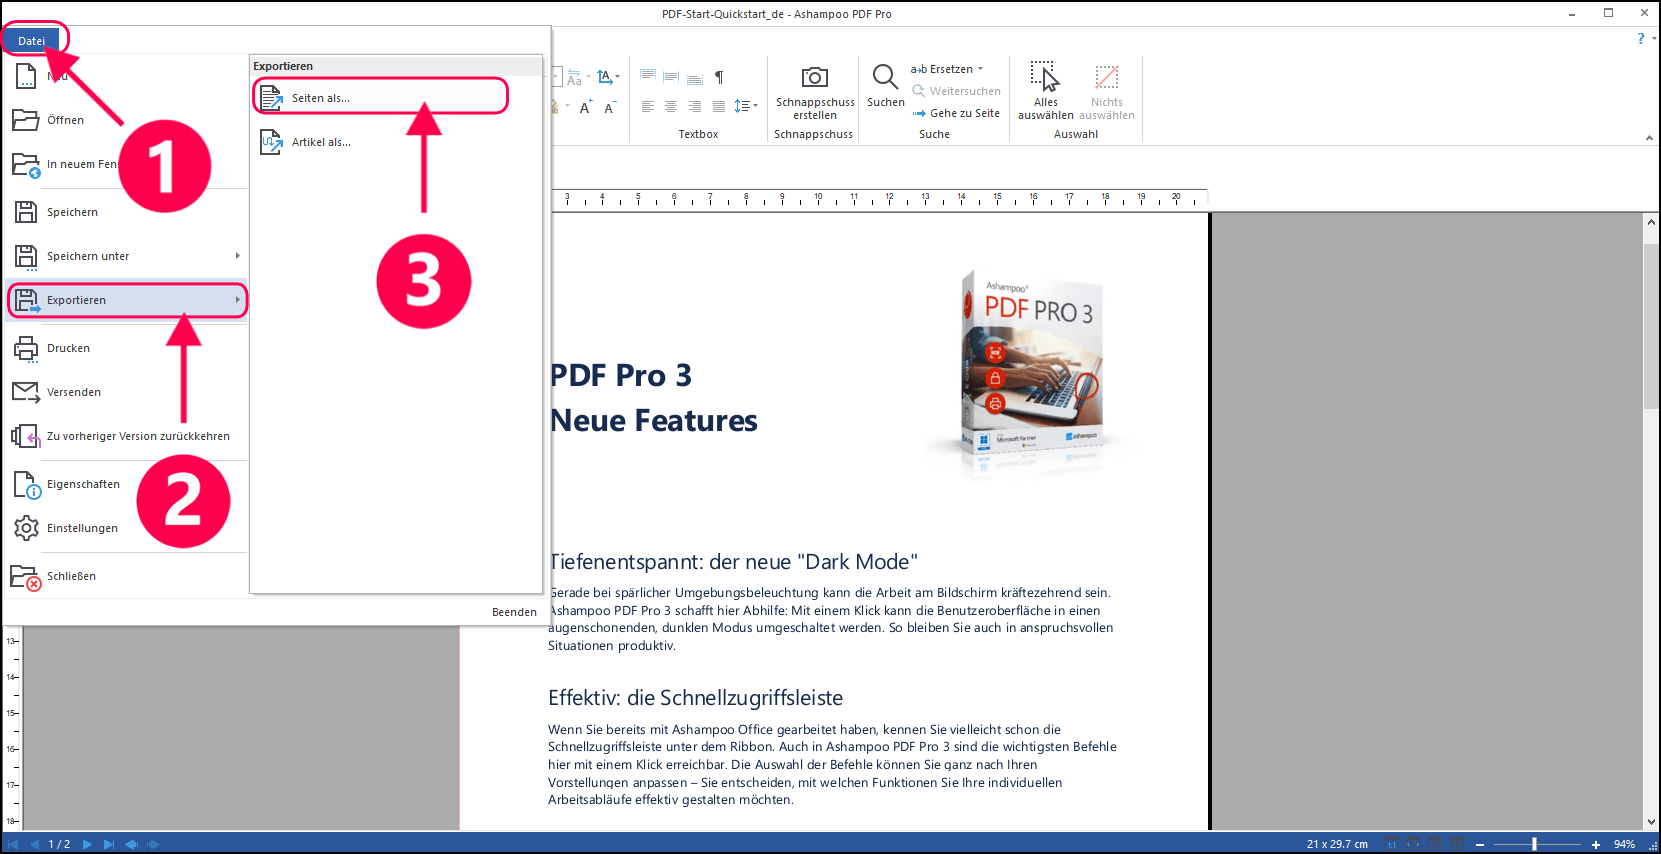Center text in Textbox group
Viewport: 1661px width, 854px height.
pos(671,106)
